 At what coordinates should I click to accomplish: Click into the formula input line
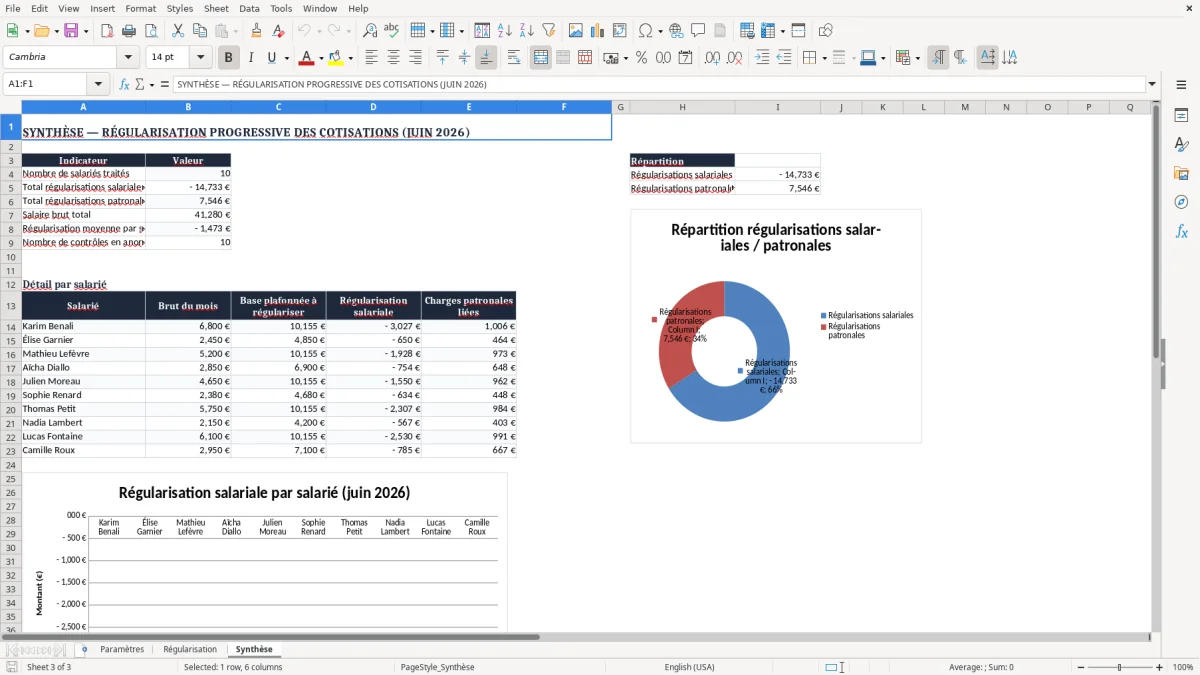(658, 84)
